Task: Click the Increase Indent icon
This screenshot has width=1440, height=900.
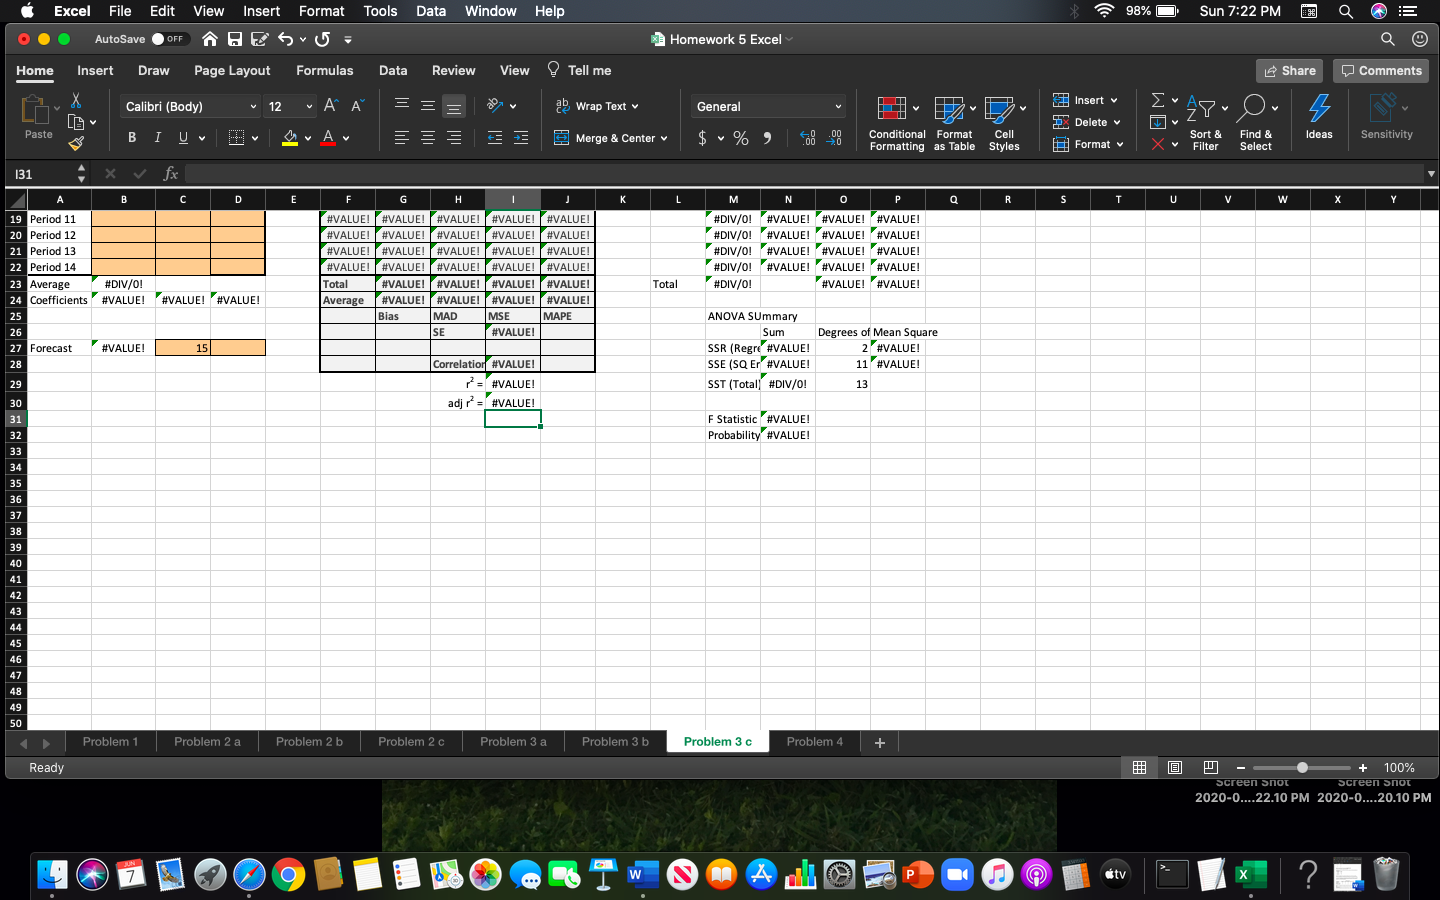Action: [x=521, y=138]
